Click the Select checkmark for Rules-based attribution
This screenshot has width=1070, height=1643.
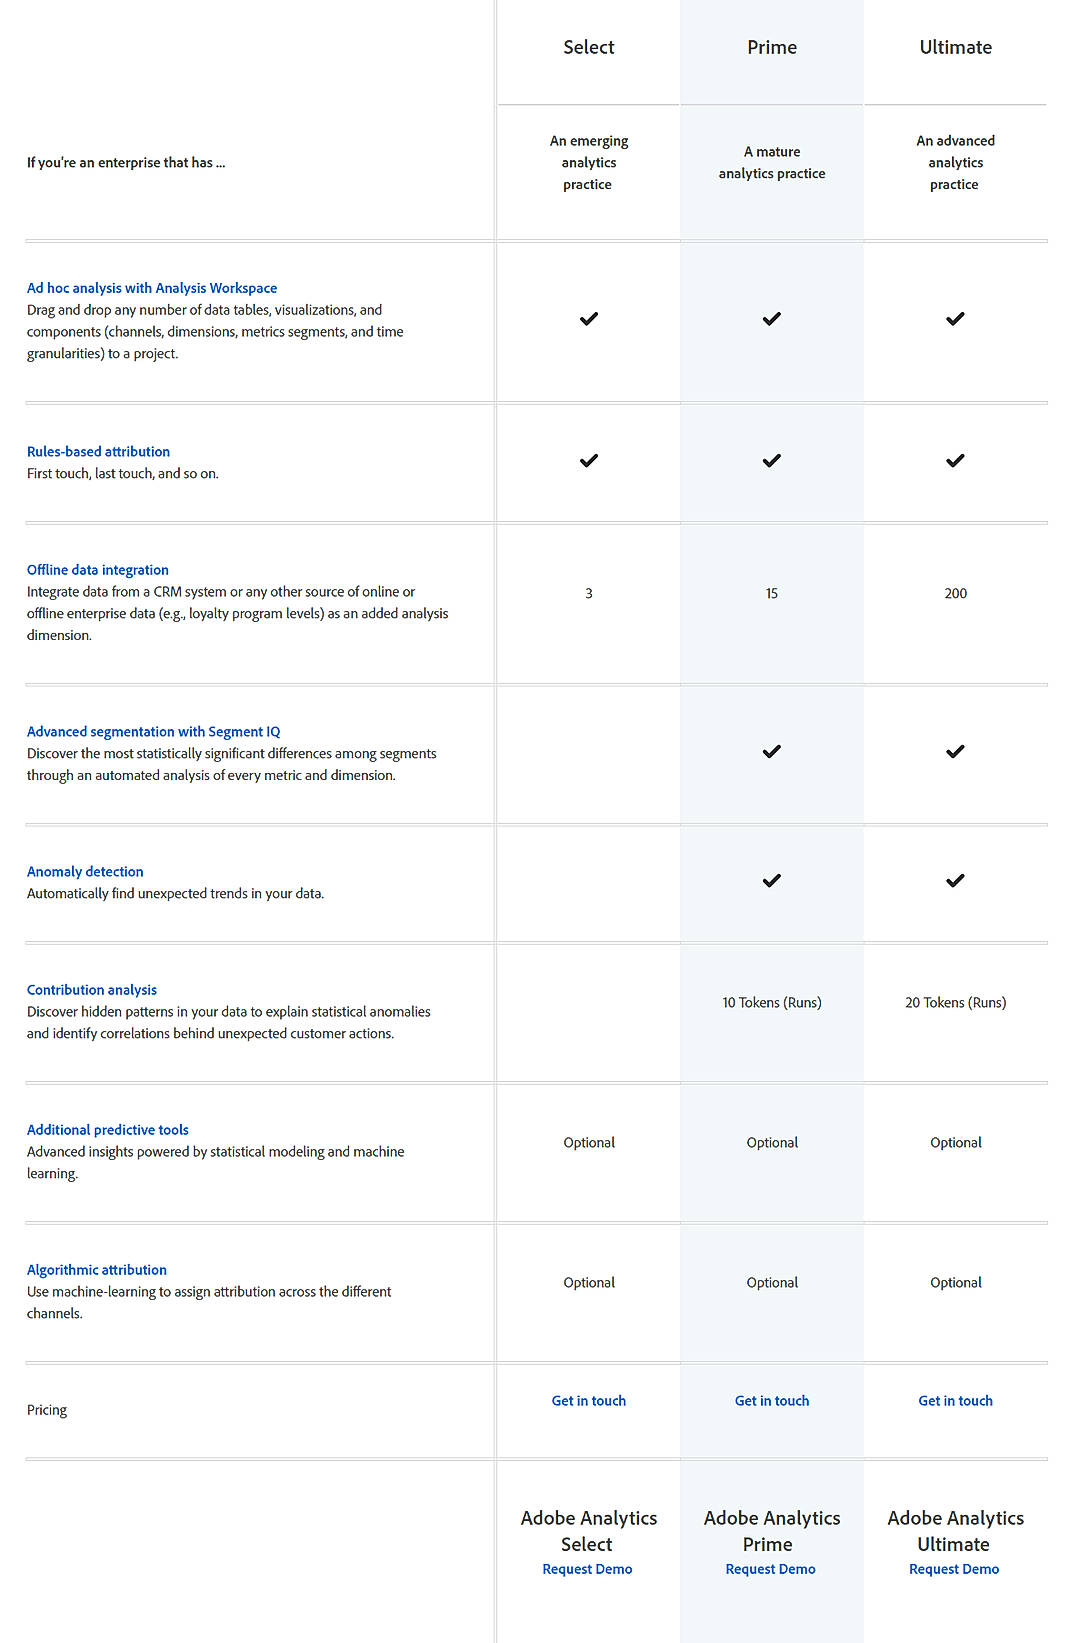588,461
